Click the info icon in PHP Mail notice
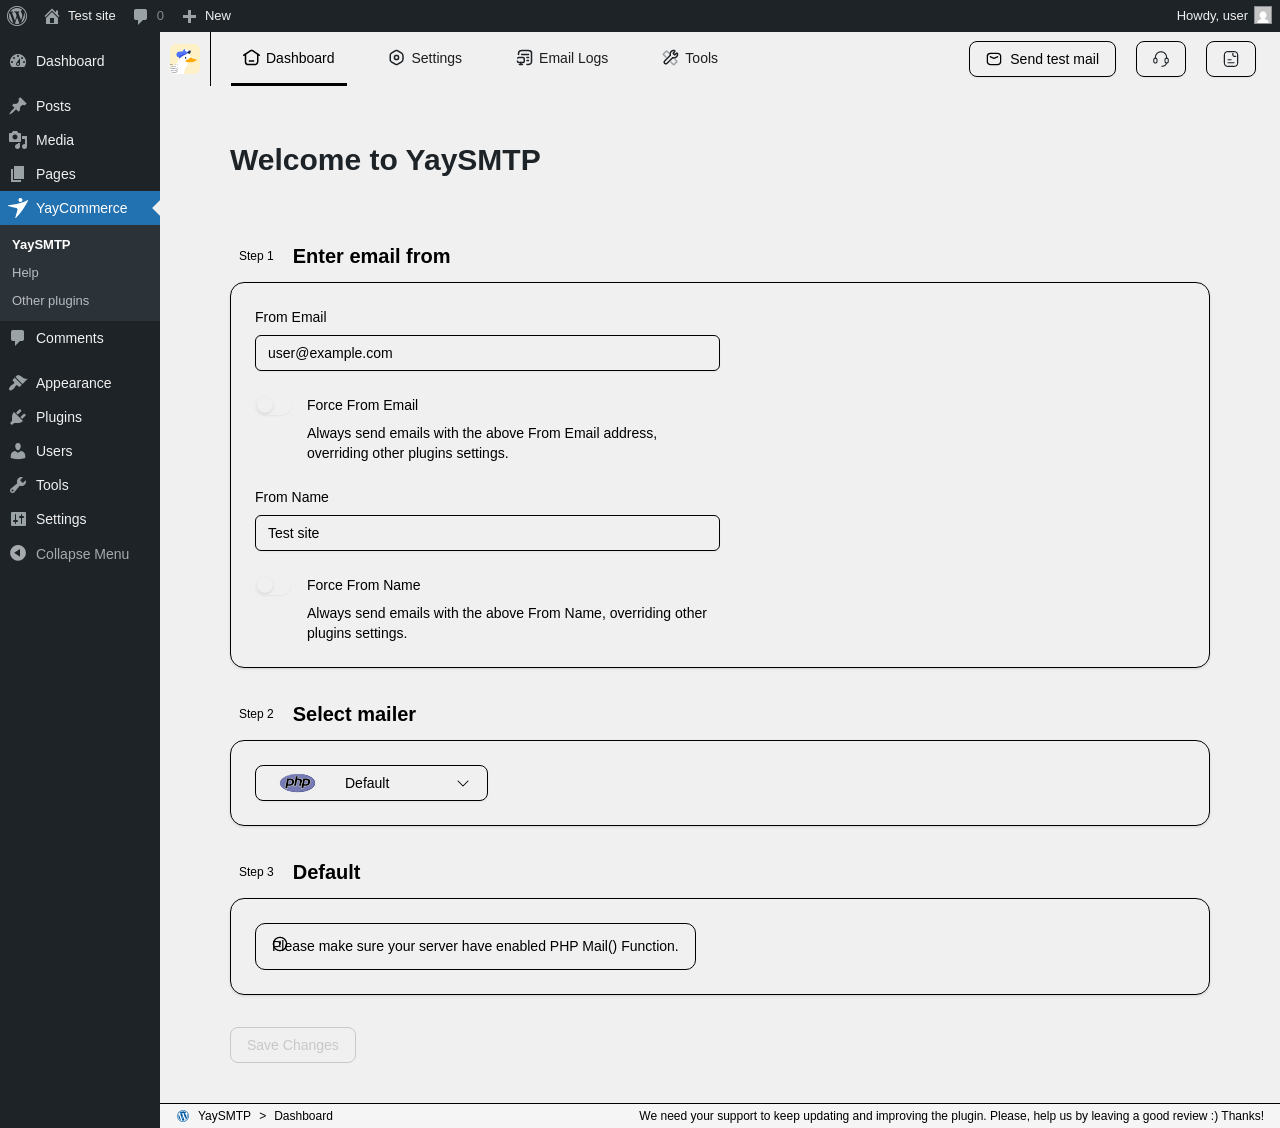 pos(280,944)
